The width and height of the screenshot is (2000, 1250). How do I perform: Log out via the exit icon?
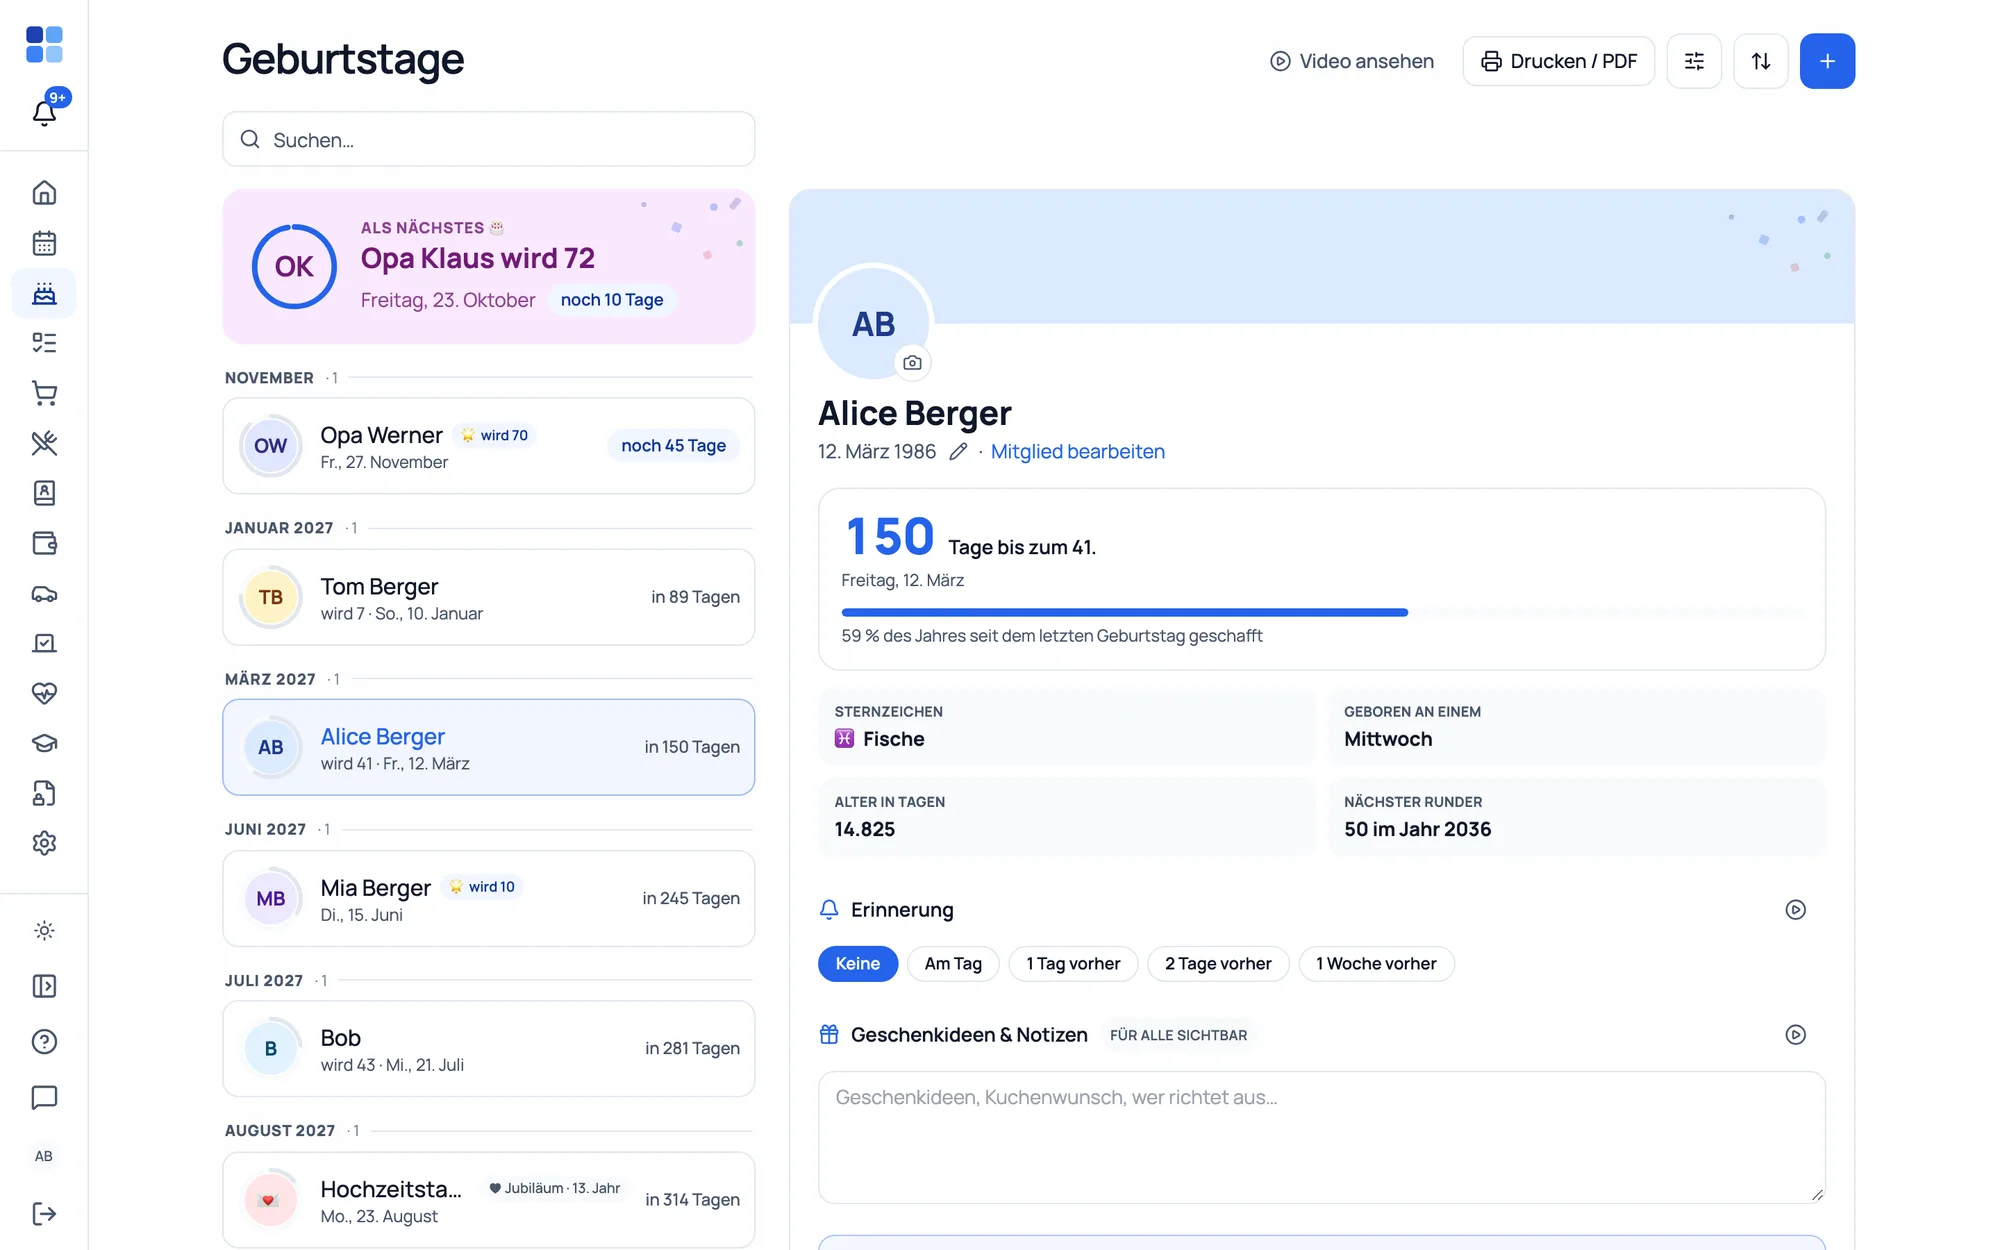click(x=44, y=1213)
